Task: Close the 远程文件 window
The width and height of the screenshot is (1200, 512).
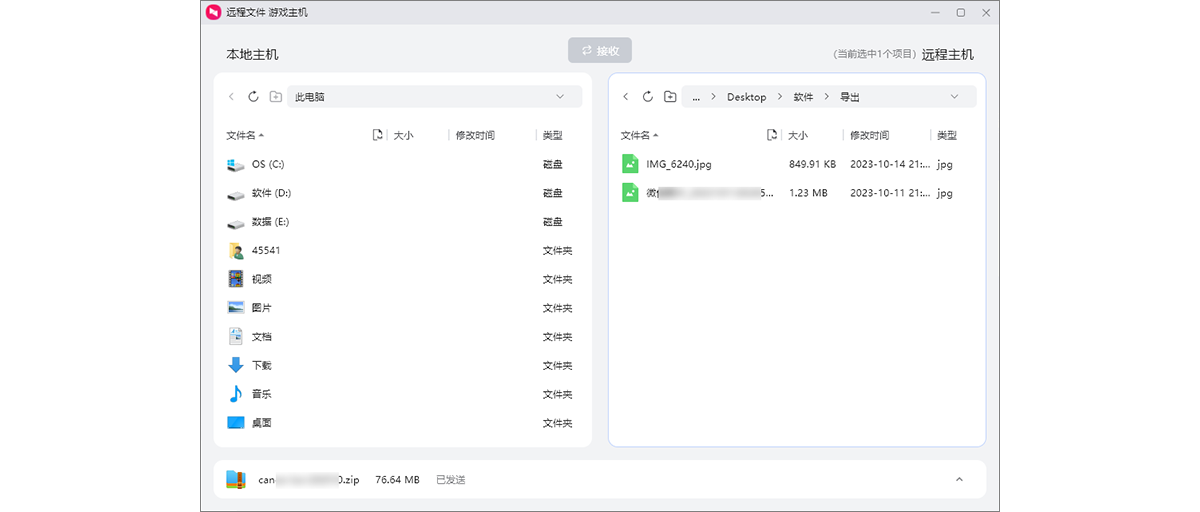Action: [986, 12]
